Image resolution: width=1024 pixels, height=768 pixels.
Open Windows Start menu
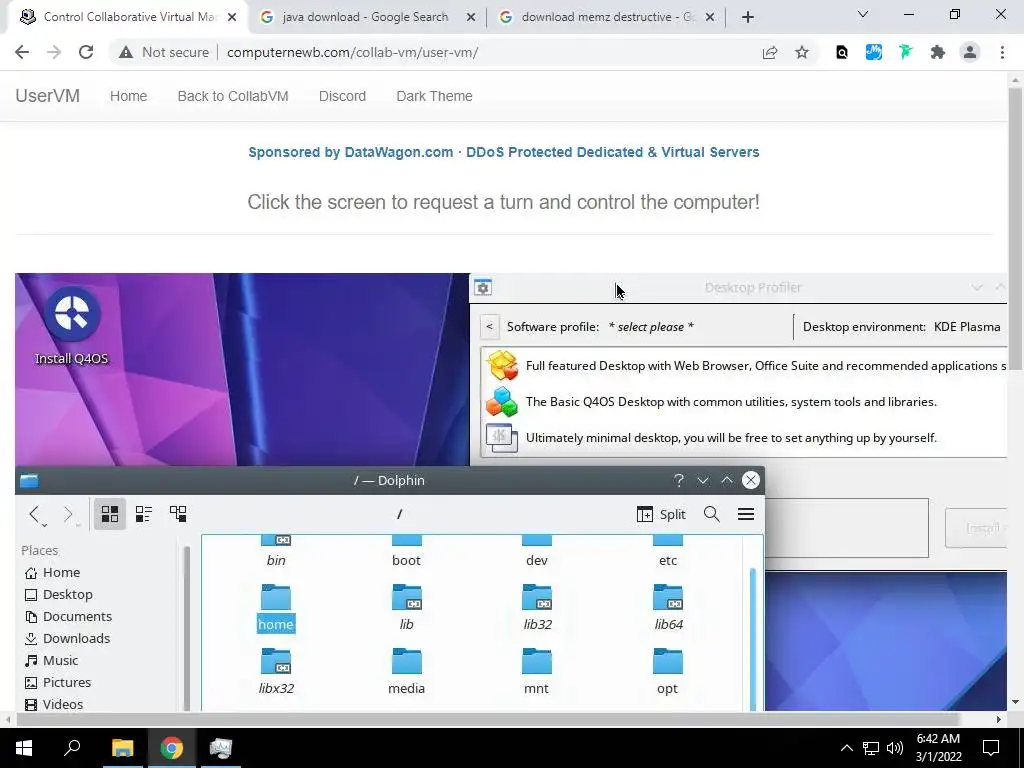point(24,748)
